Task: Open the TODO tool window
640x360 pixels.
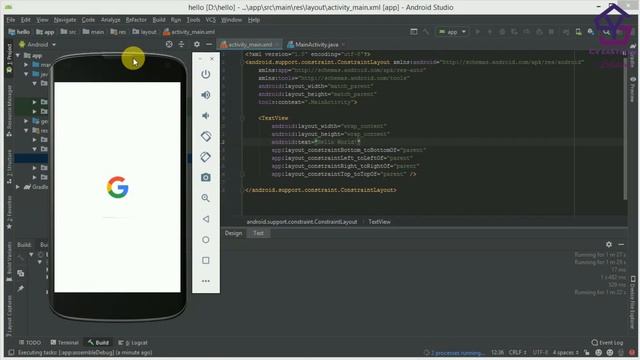Action: (x=30, y=343)
